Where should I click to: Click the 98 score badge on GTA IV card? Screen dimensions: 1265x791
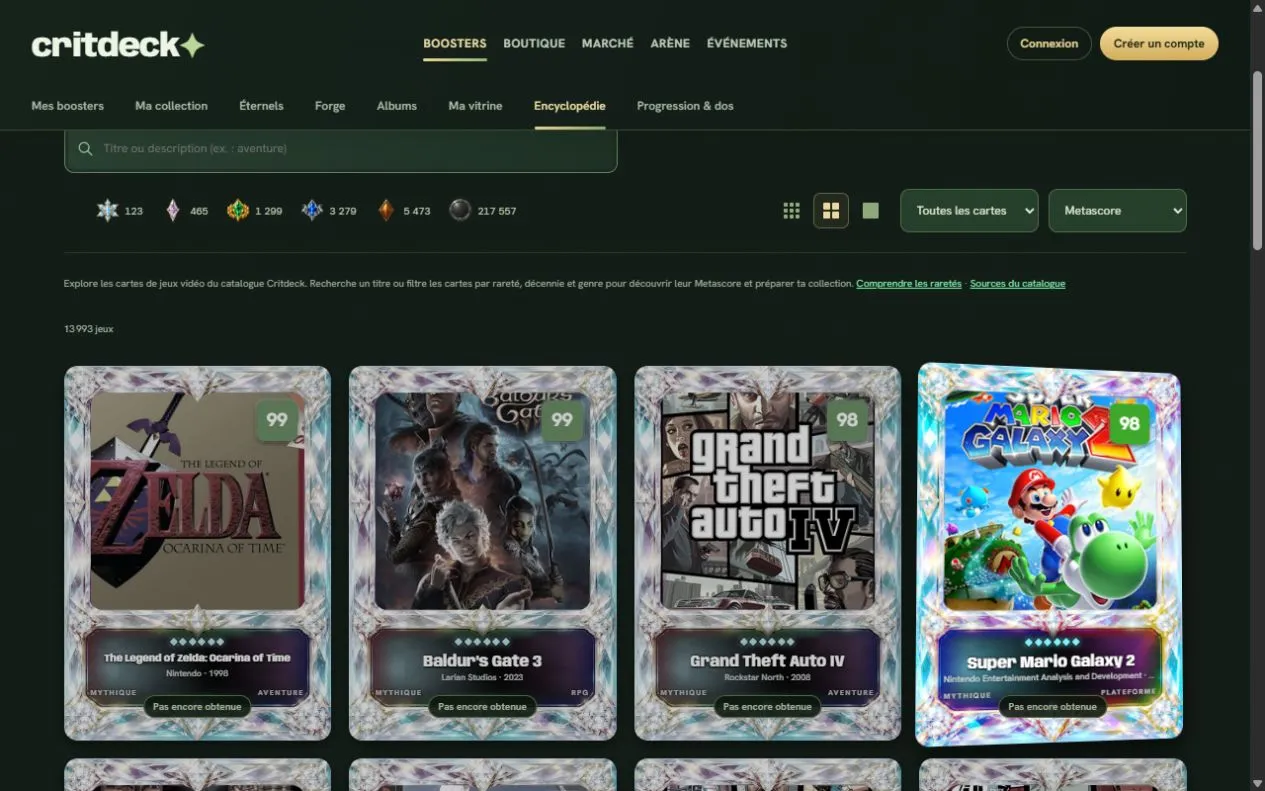coord(847,420)
